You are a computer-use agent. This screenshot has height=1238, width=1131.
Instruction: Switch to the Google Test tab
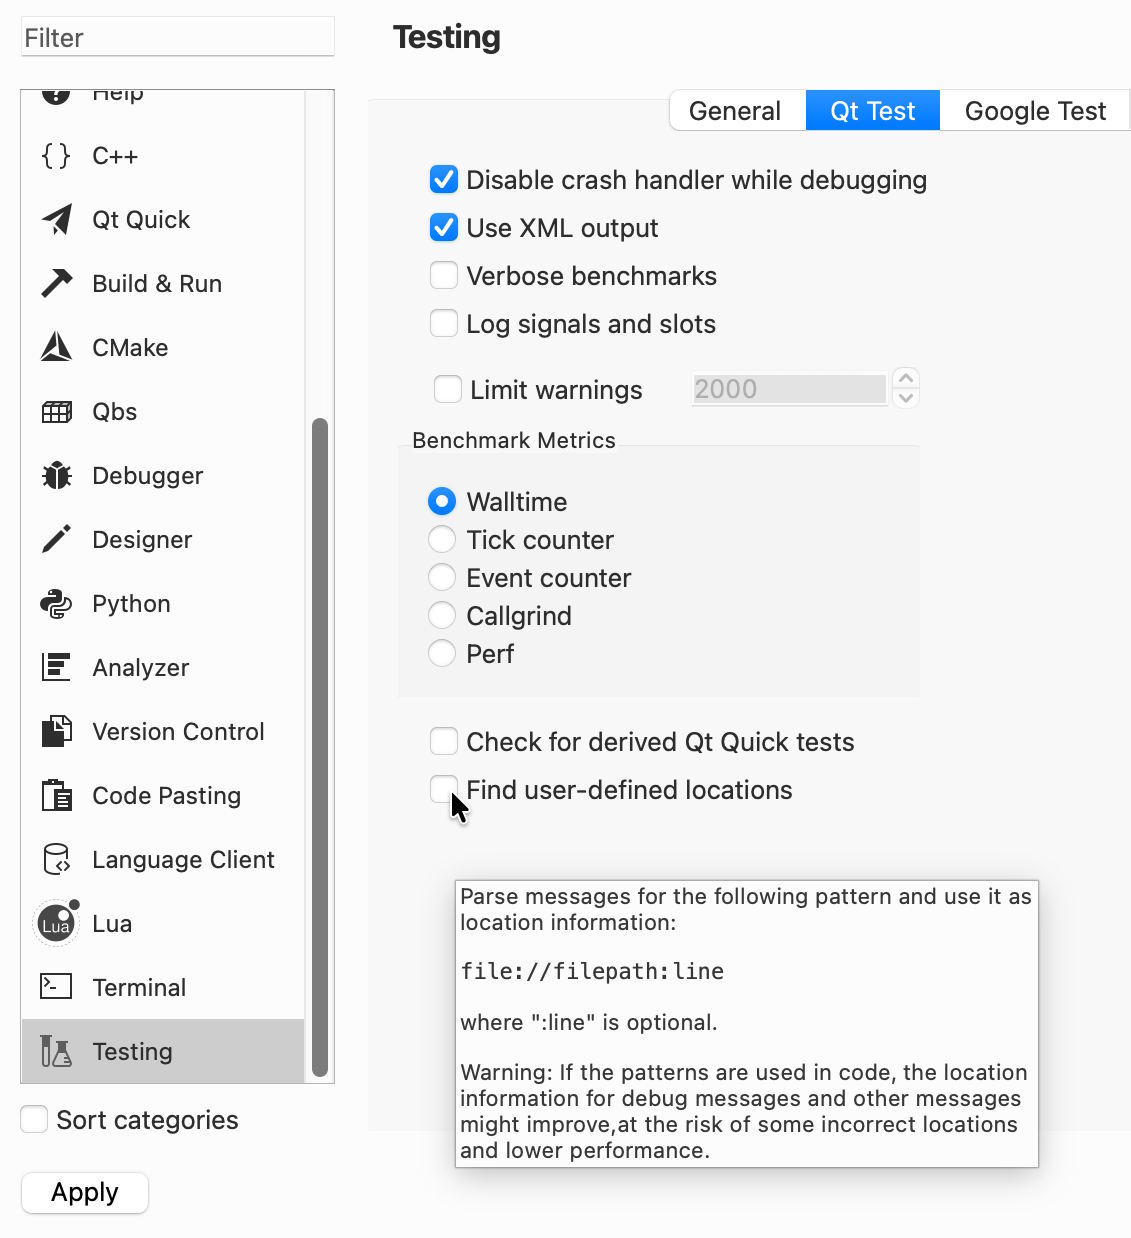coord(1035,111)
